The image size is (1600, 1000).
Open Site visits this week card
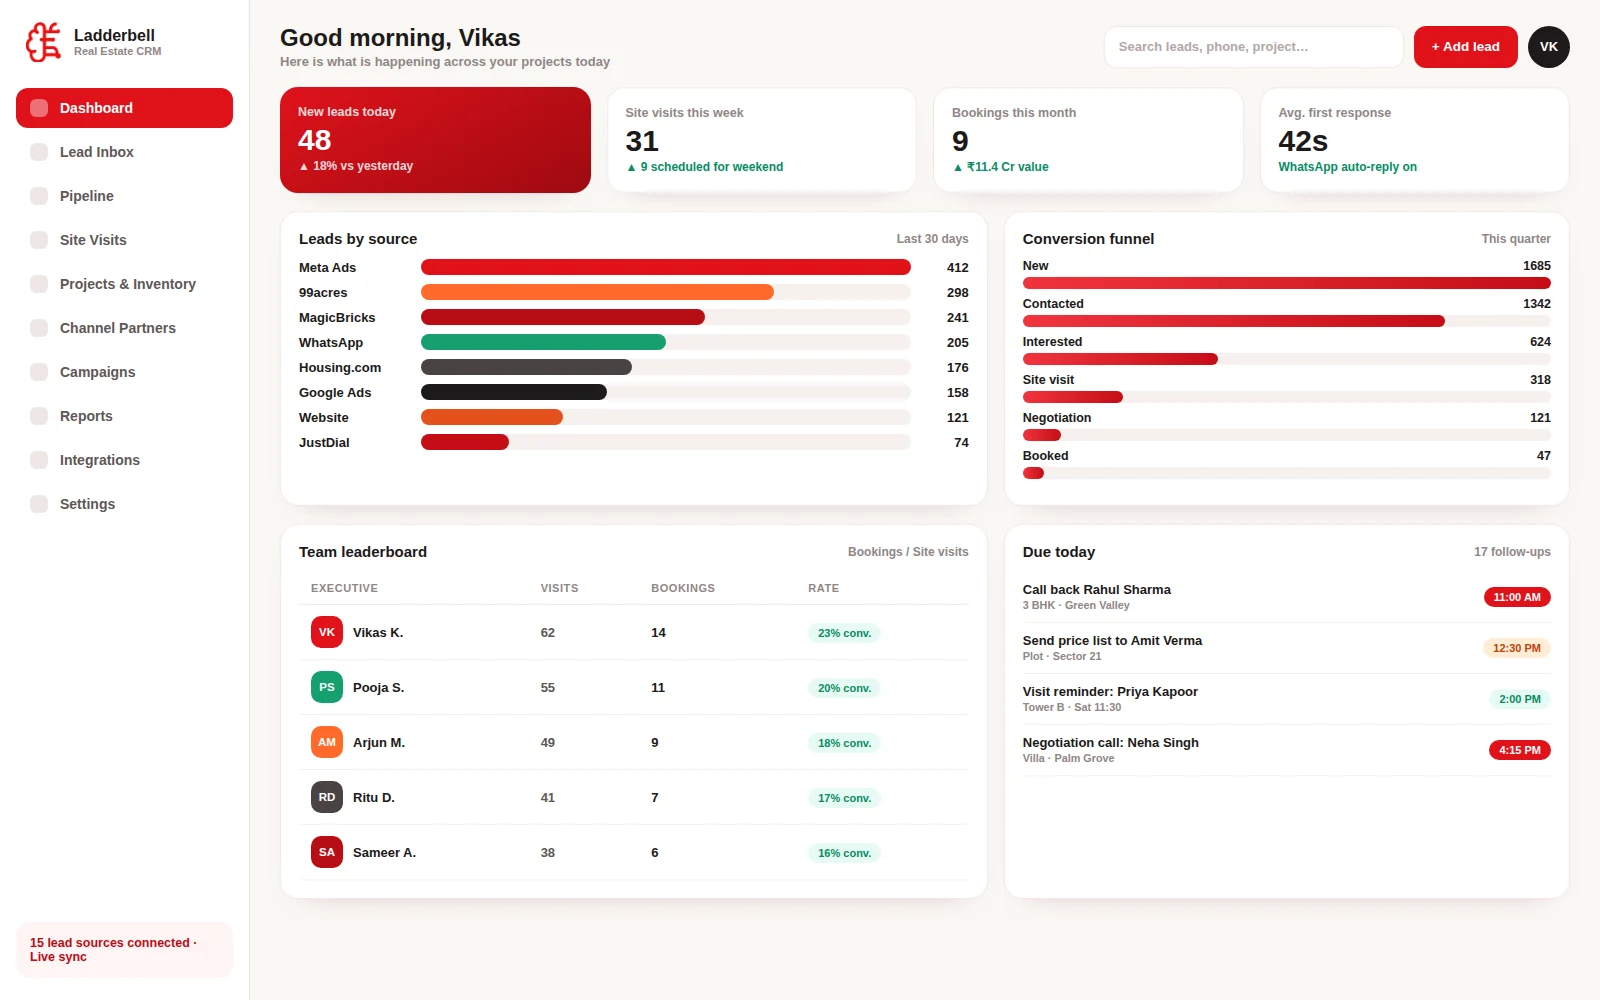click(762, 140)
